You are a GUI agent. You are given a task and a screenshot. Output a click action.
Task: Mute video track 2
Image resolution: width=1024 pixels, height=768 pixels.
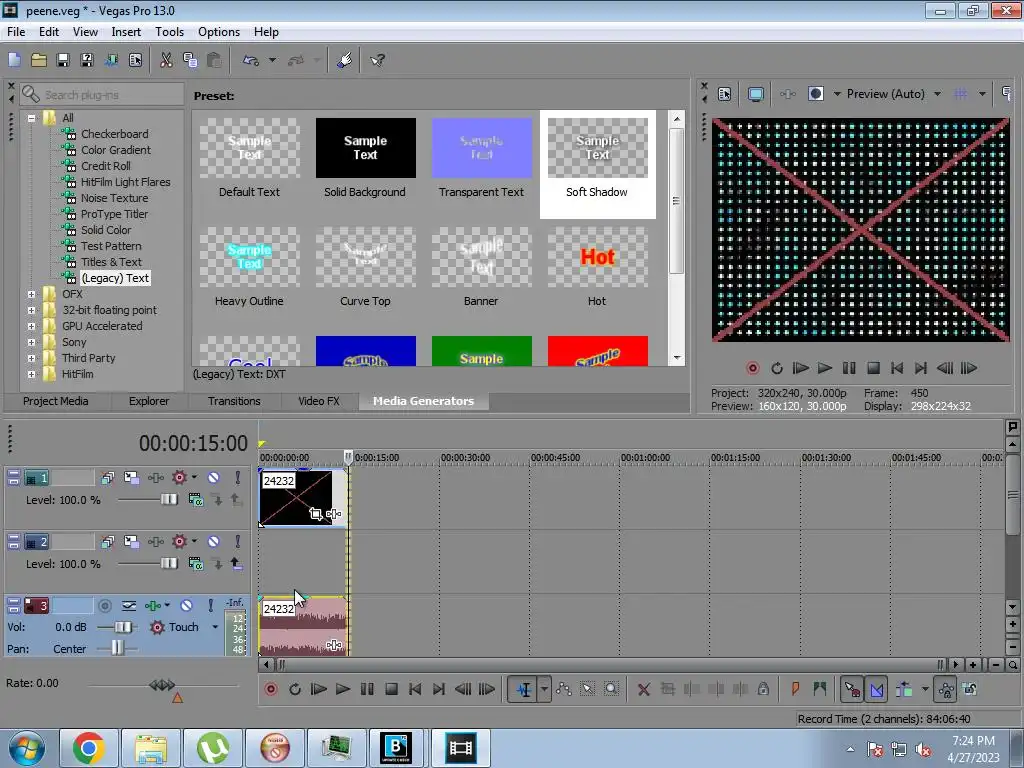pyautogui.click(x=214, y=541)
